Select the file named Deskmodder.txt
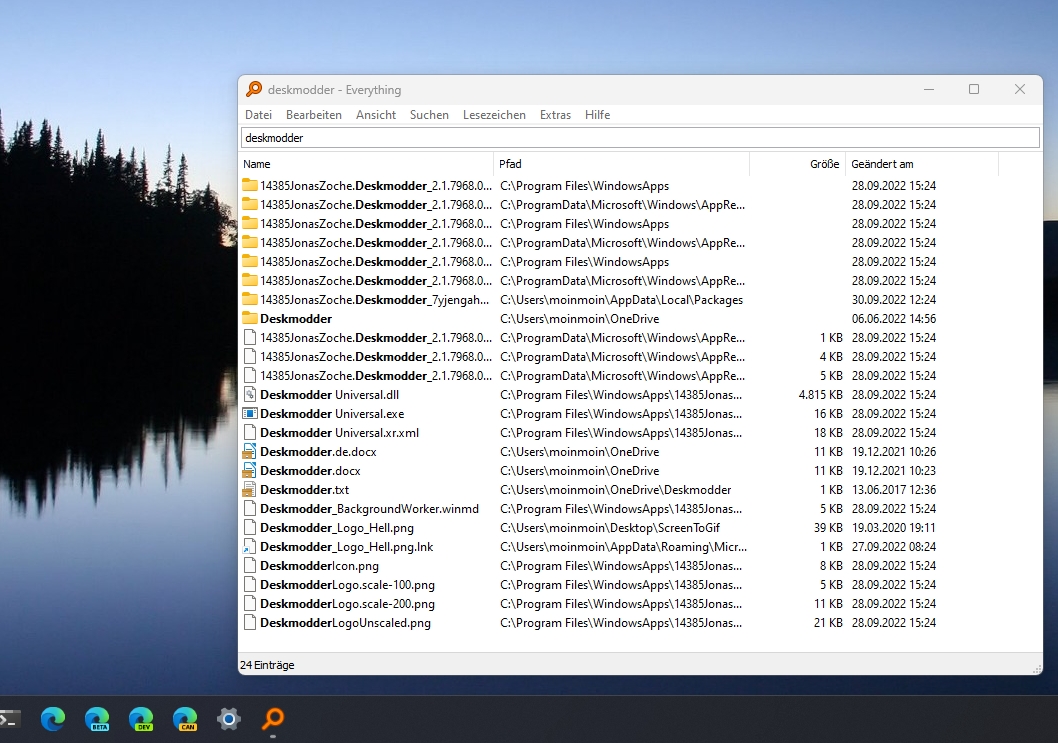Viewport: 1058px width, 743px height. (304, 490)
